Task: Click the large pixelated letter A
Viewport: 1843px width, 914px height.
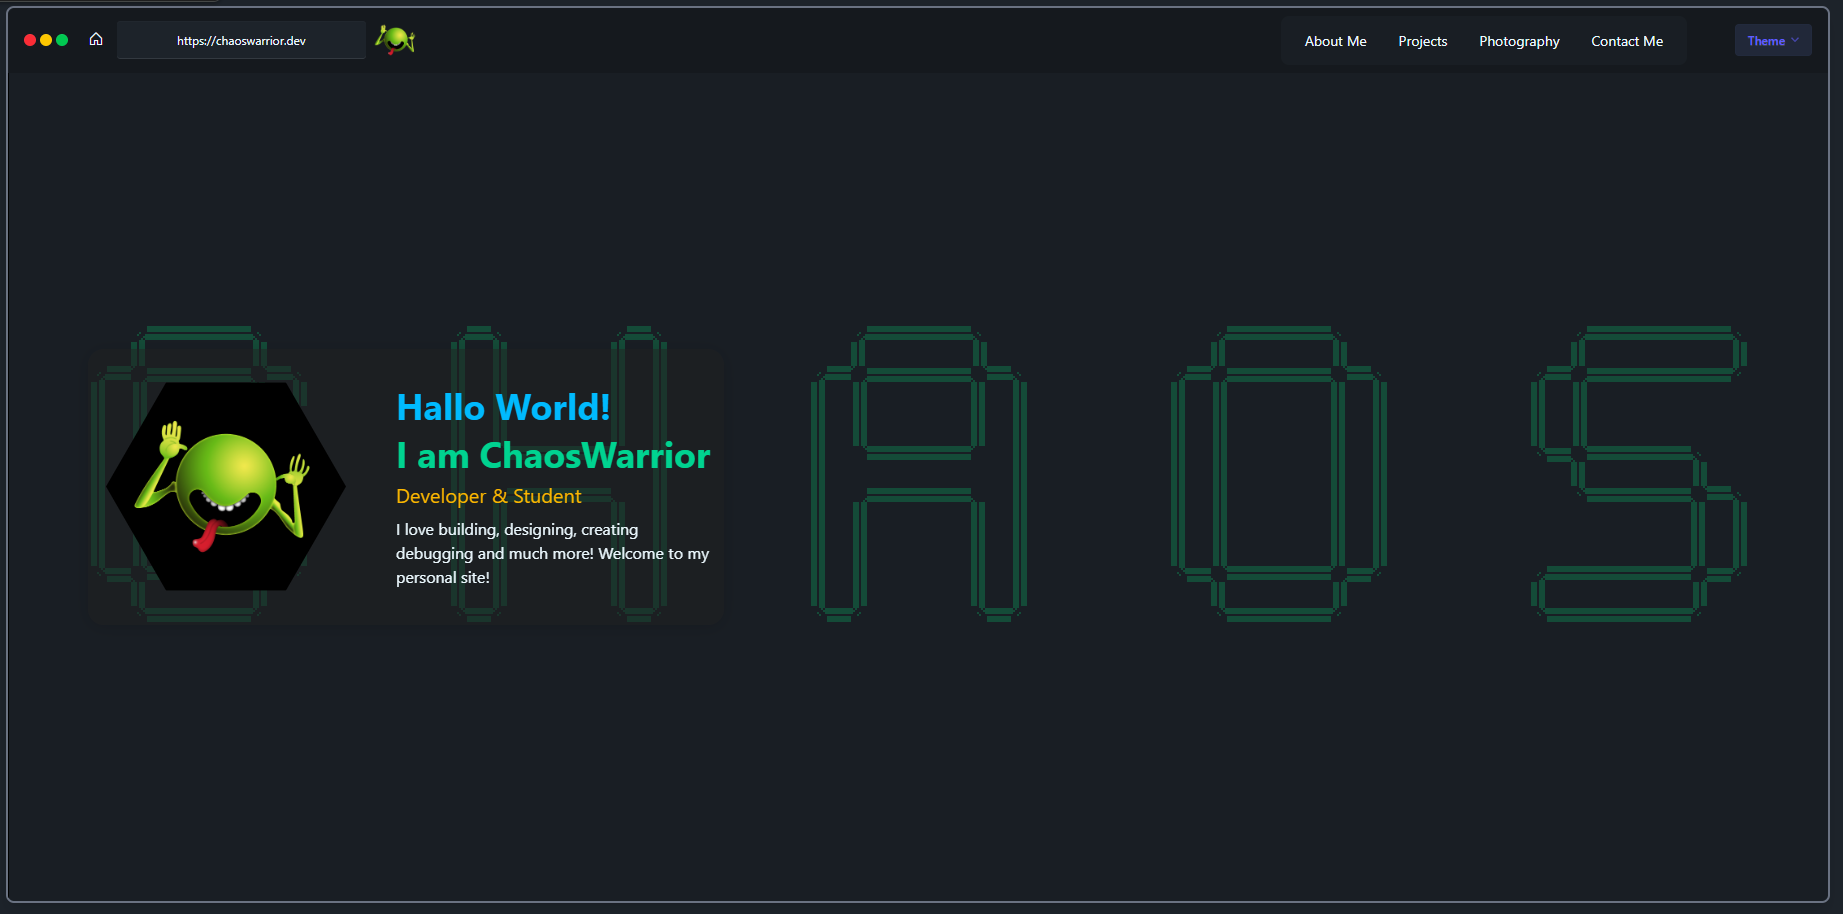Action: coord(918,472)
